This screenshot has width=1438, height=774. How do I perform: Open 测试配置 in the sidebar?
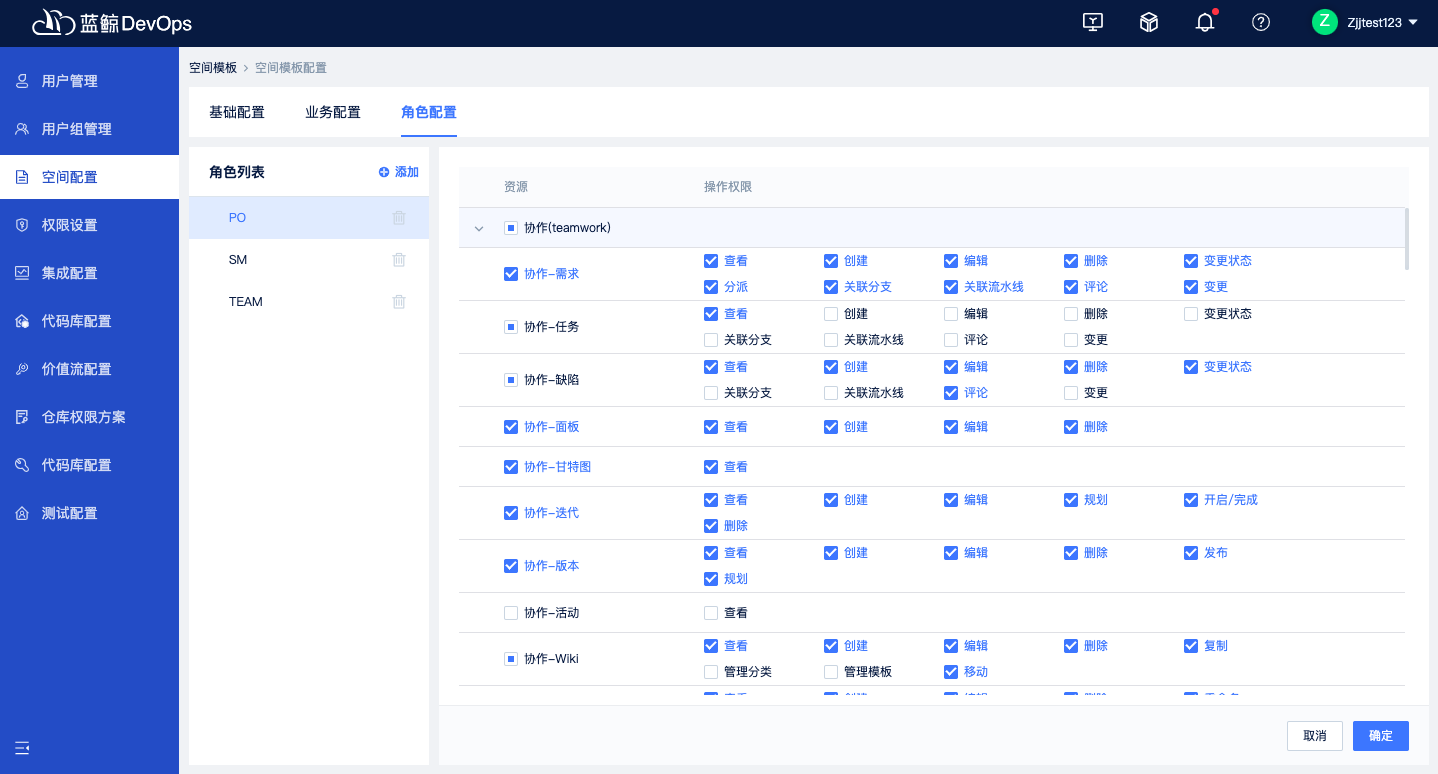coord(89,513)
